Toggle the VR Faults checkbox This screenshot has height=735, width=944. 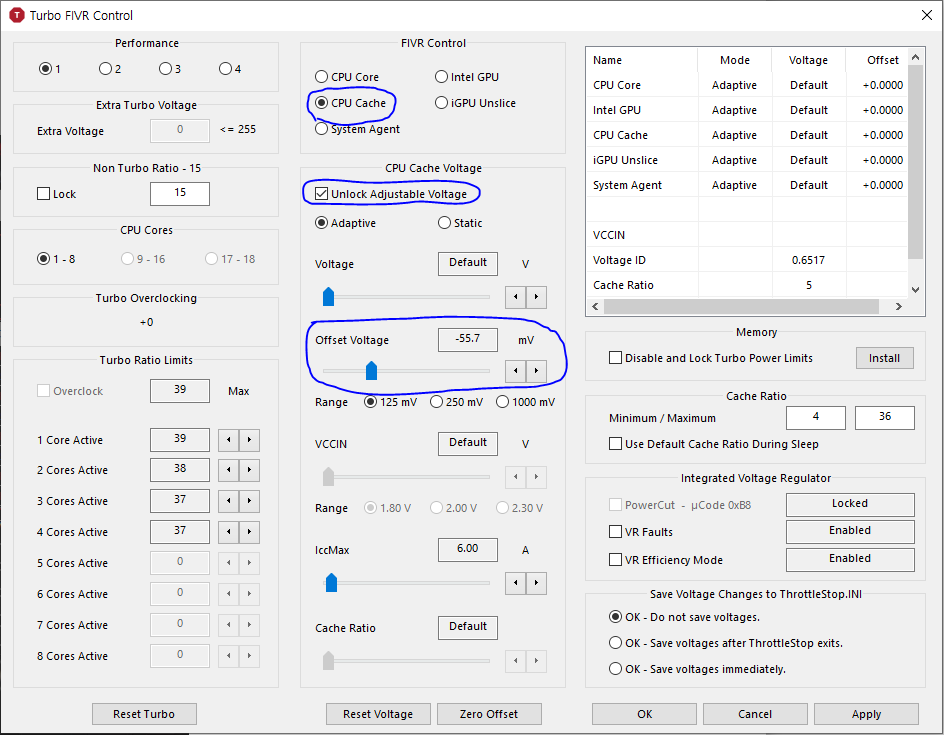615,532
